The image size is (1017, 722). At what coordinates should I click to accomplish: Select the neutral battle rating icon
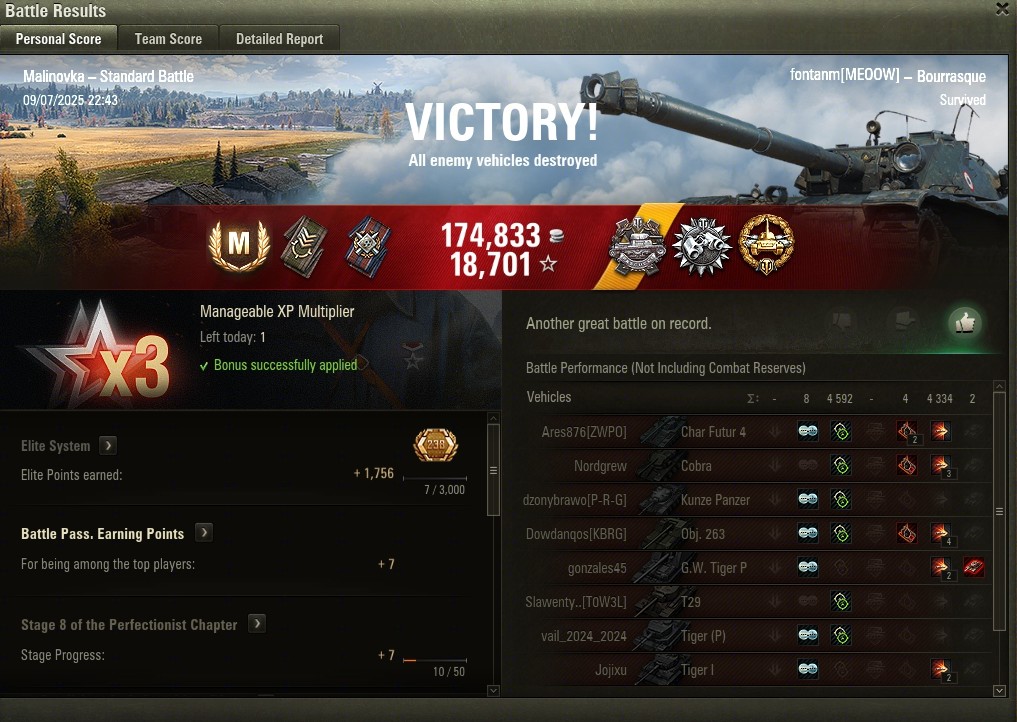(x=903, y=320)
